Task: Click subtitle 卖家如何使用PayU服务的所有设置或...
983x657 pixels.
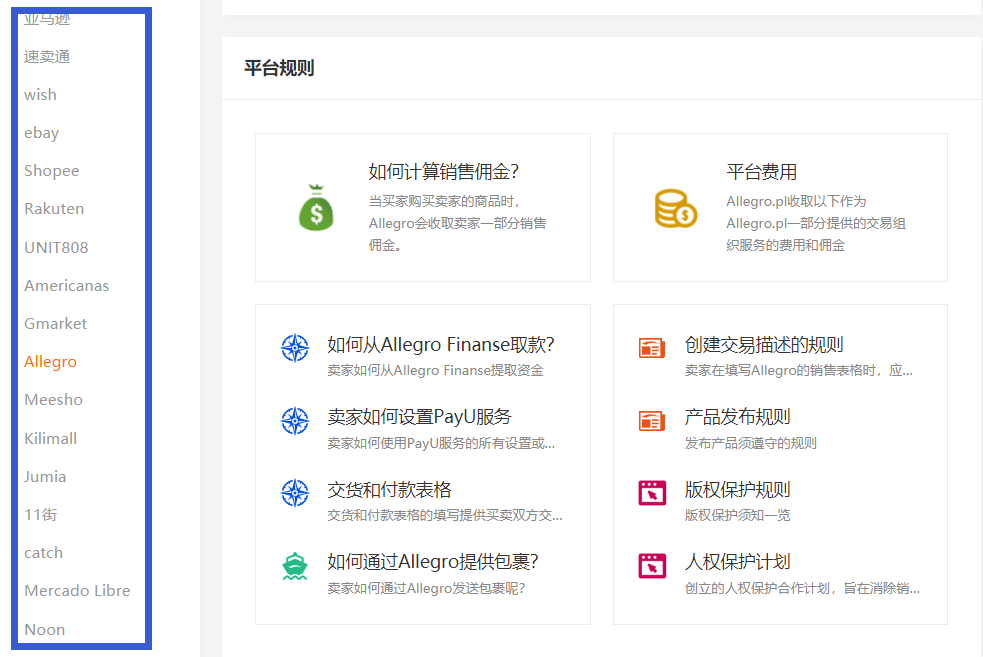Action: 441,443
